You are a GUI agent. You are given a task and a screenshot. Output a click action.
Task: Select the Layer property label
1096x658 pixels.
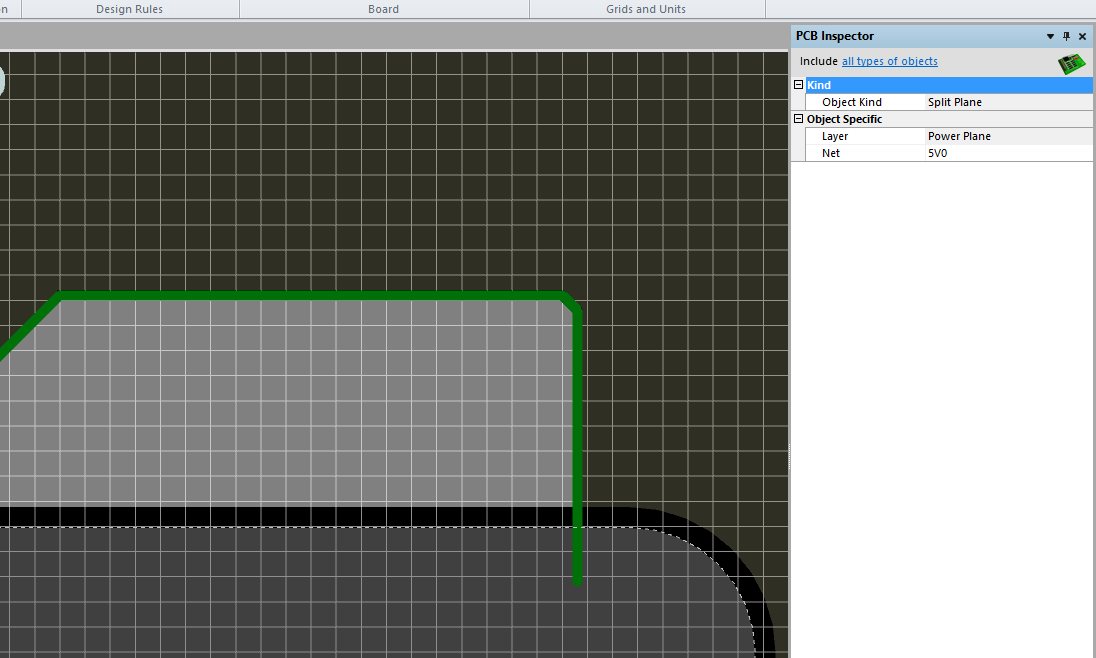[835, 136]
